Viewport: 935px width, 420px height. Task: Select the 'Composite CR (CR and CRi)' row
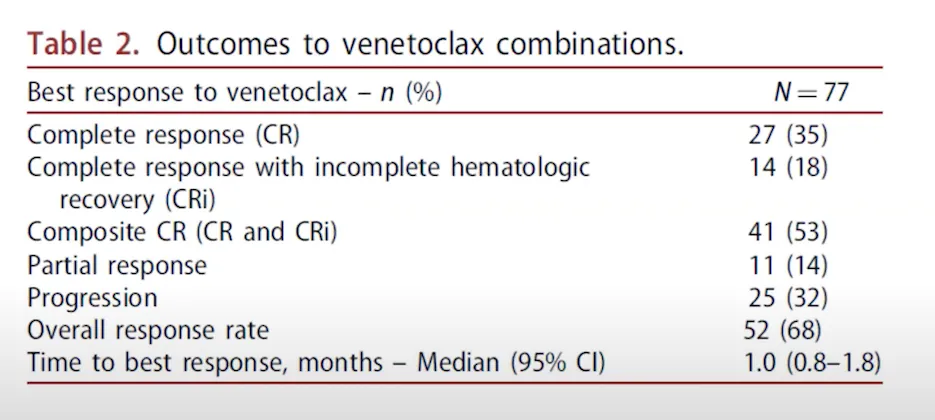(x=182, y=233)
